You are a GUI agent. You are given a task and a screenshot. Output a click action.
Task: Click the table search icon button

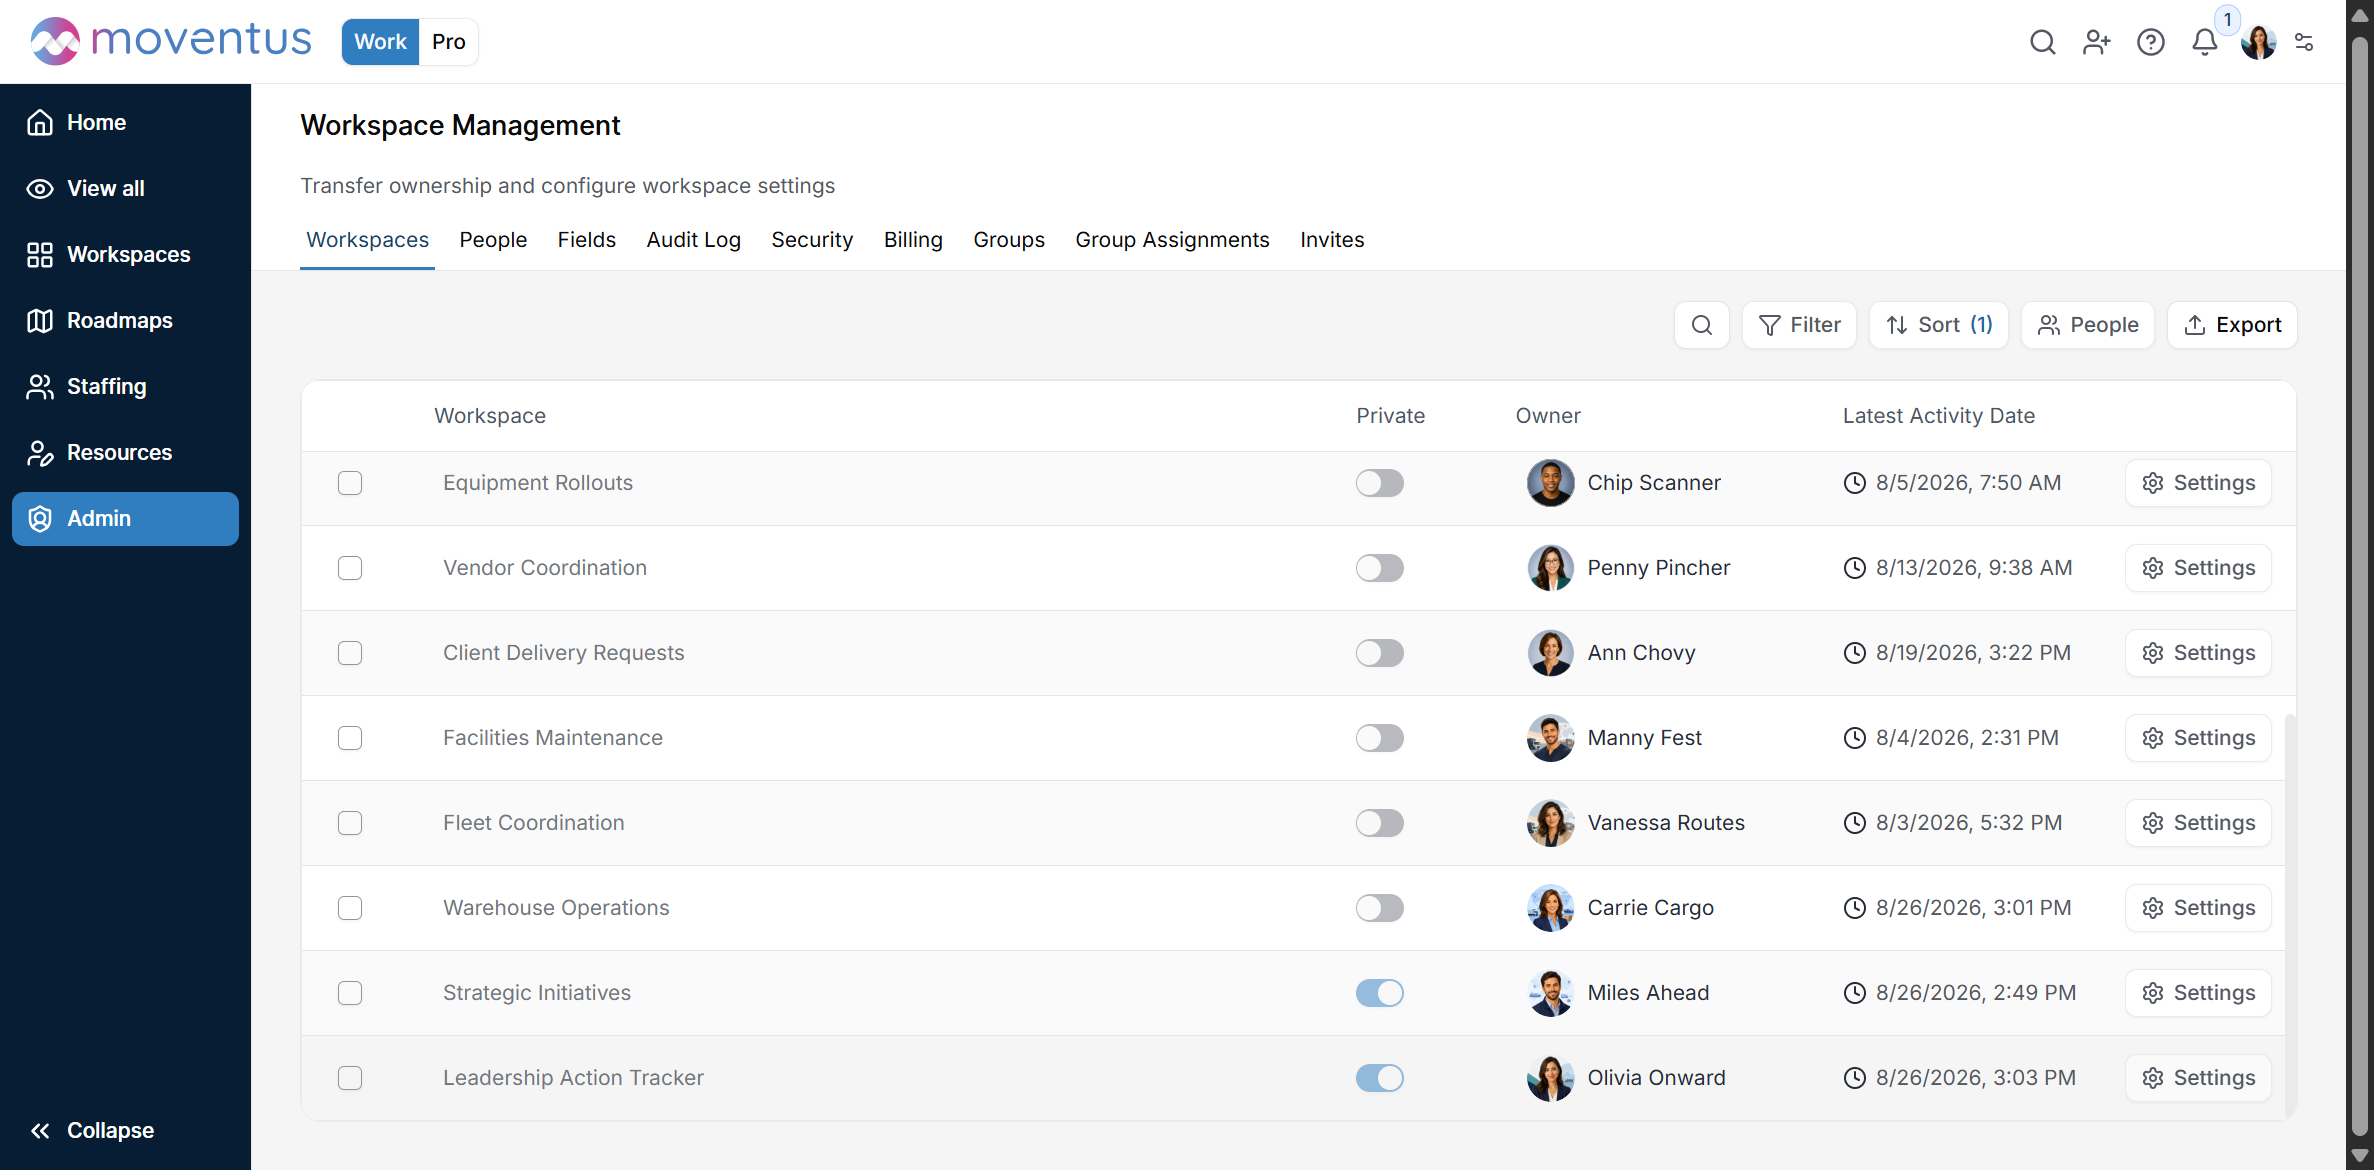1701,325
